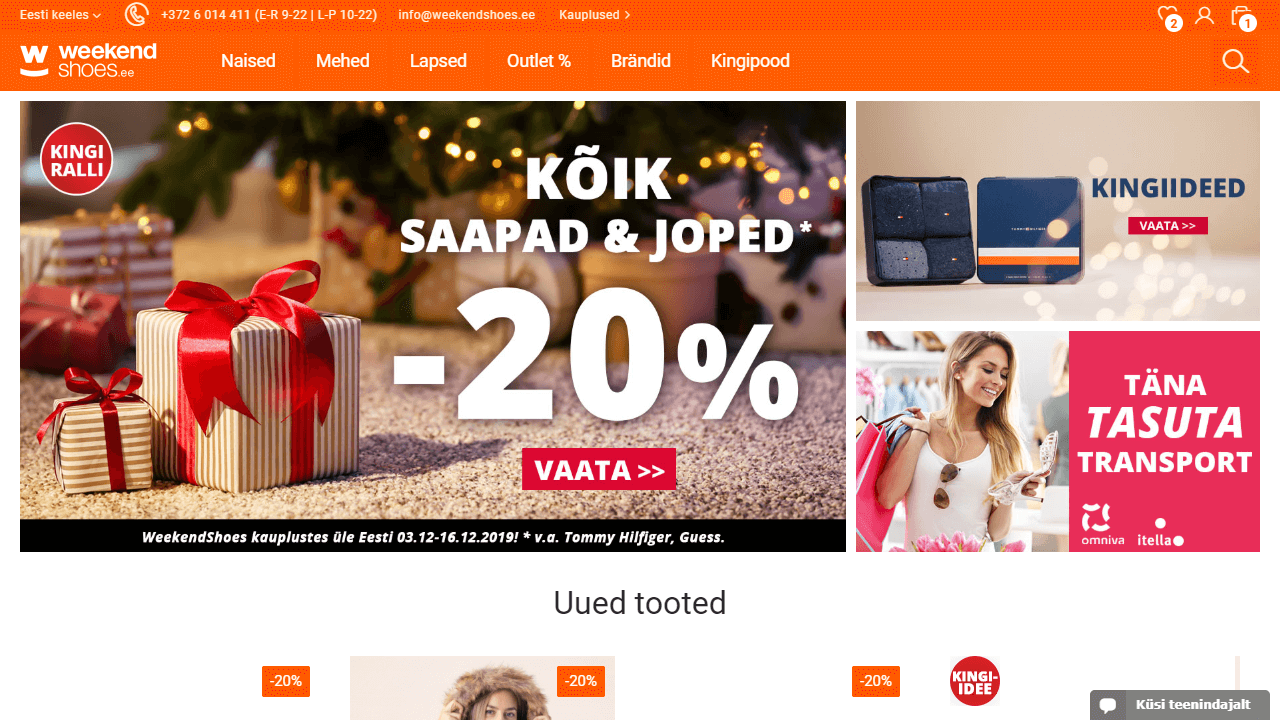The height and width of the screenshot is (720, 1280).
Task: Open the Naised menu
Action: pyautogui.click(x=248, y=61)
